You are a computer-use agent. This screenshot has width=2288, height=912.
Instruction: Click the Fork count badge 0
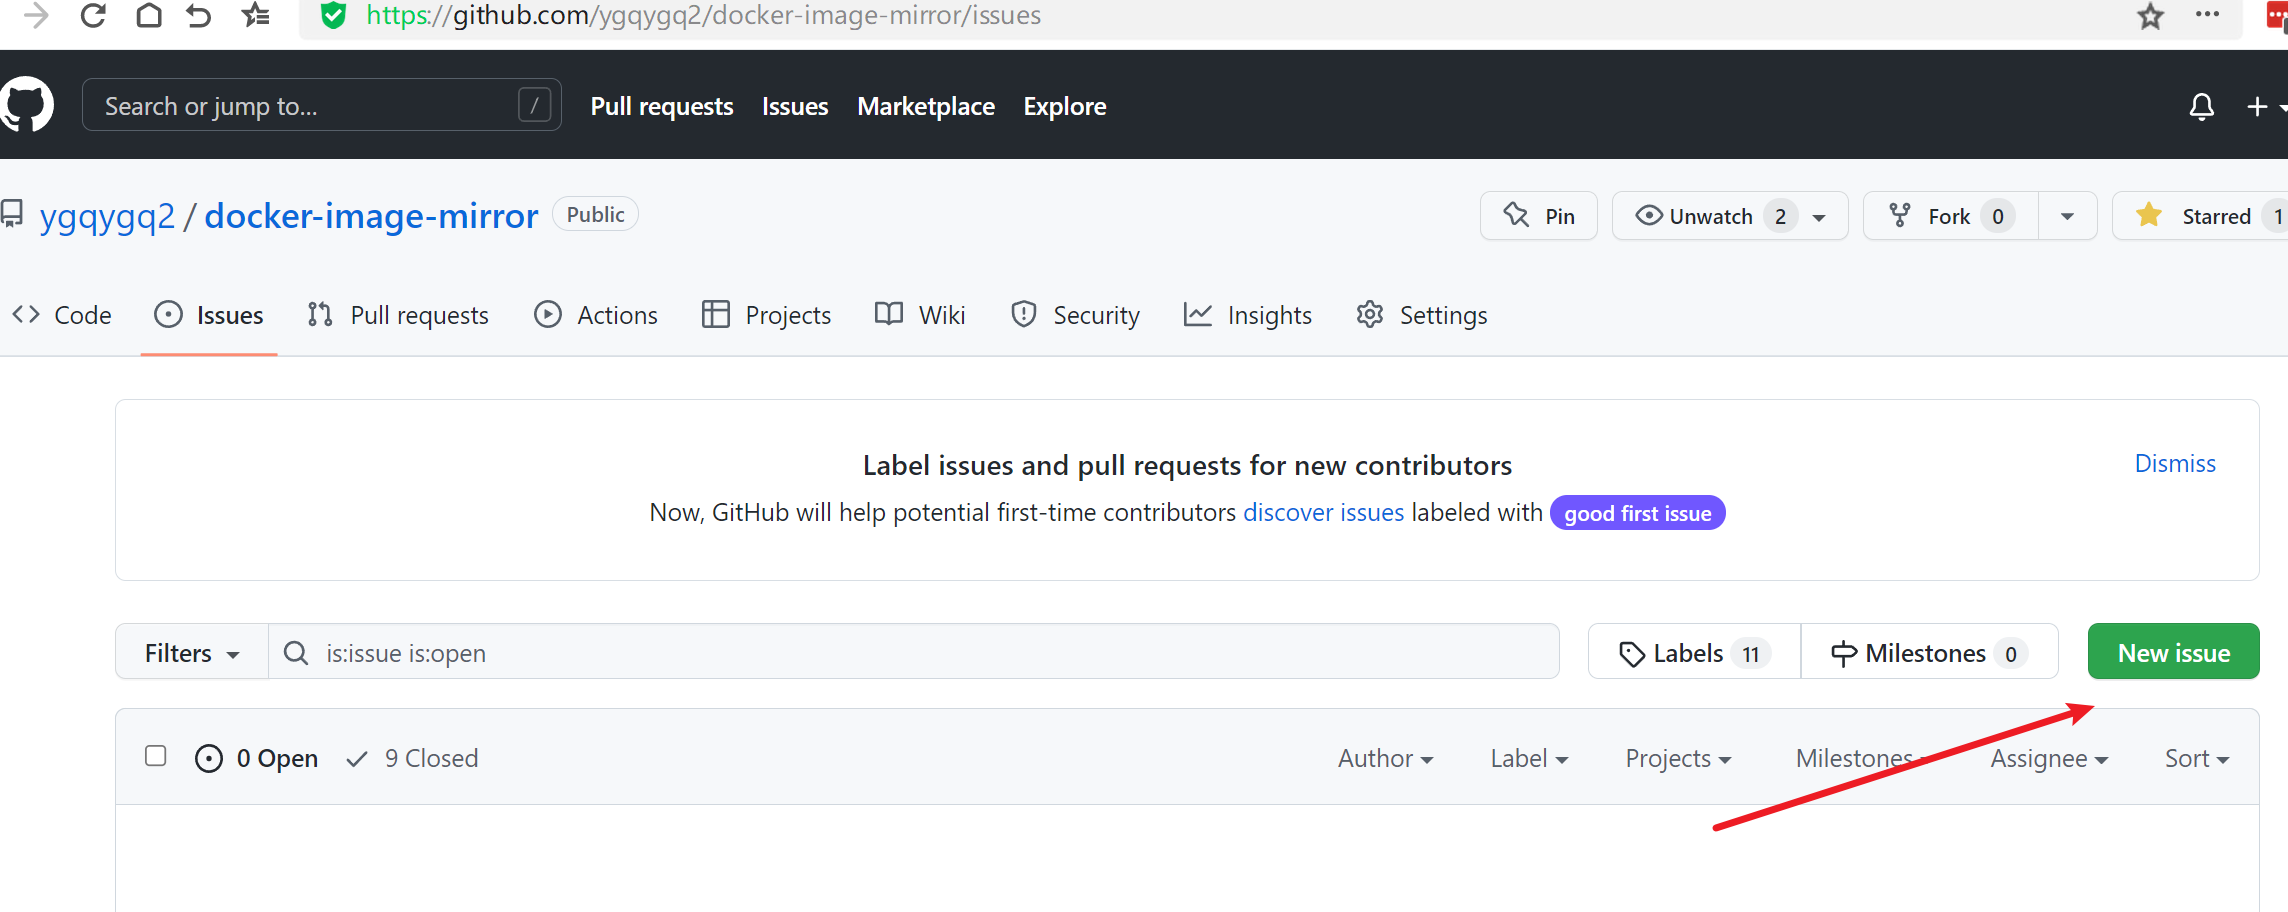1997,216
